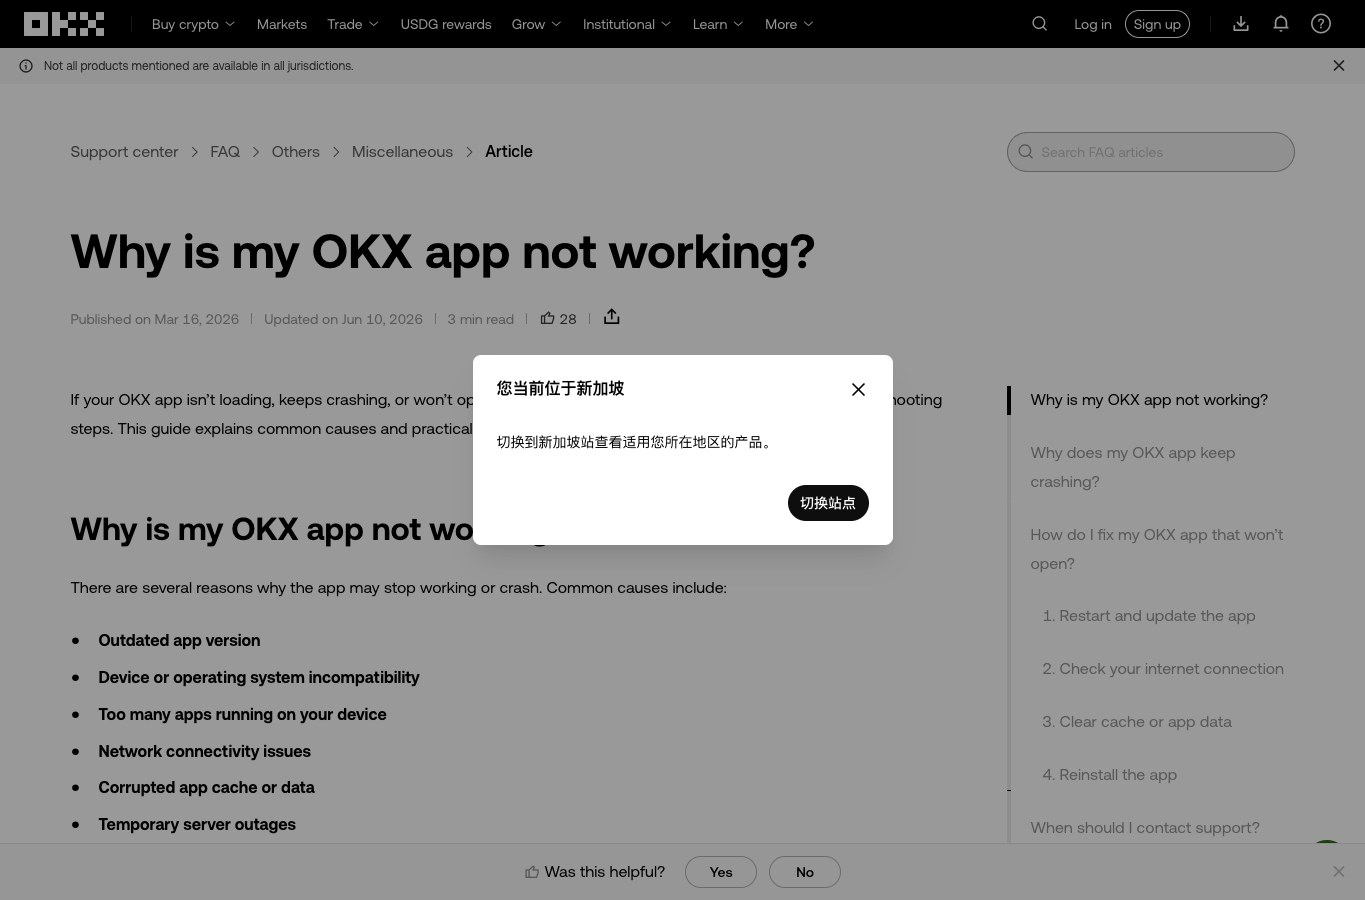Jump to 'Why is my OKX app not working?' section
The height and width of the screenshot is (900, 1365).
tap(1149, 400)
